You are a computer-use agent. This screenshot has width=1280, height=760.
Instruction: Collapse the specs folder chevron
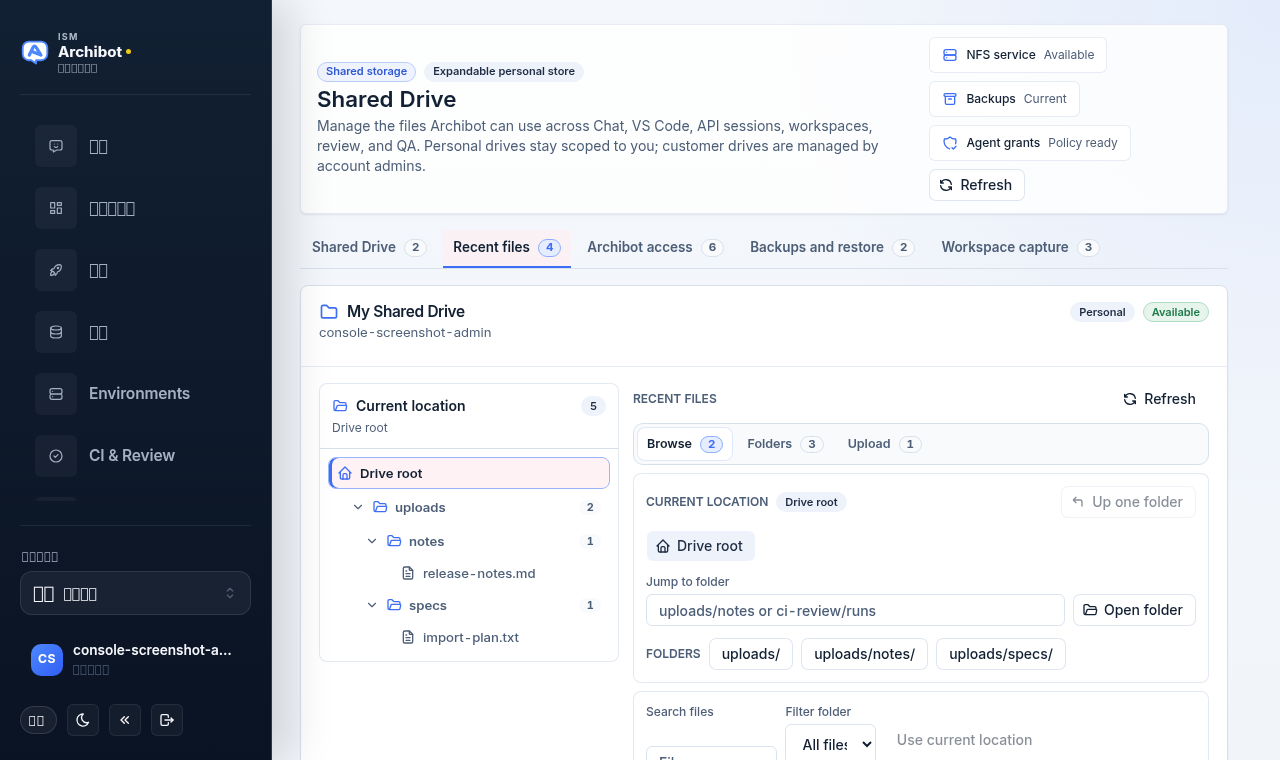[372, 605]
